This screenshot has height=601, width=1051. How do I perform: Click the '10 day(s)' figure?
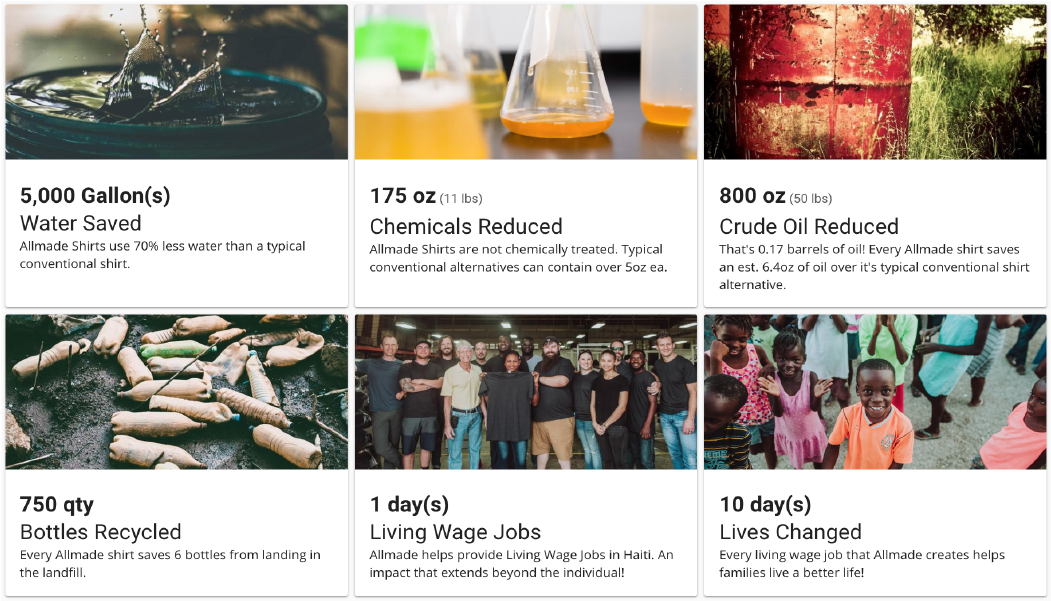tap(765, 505)
